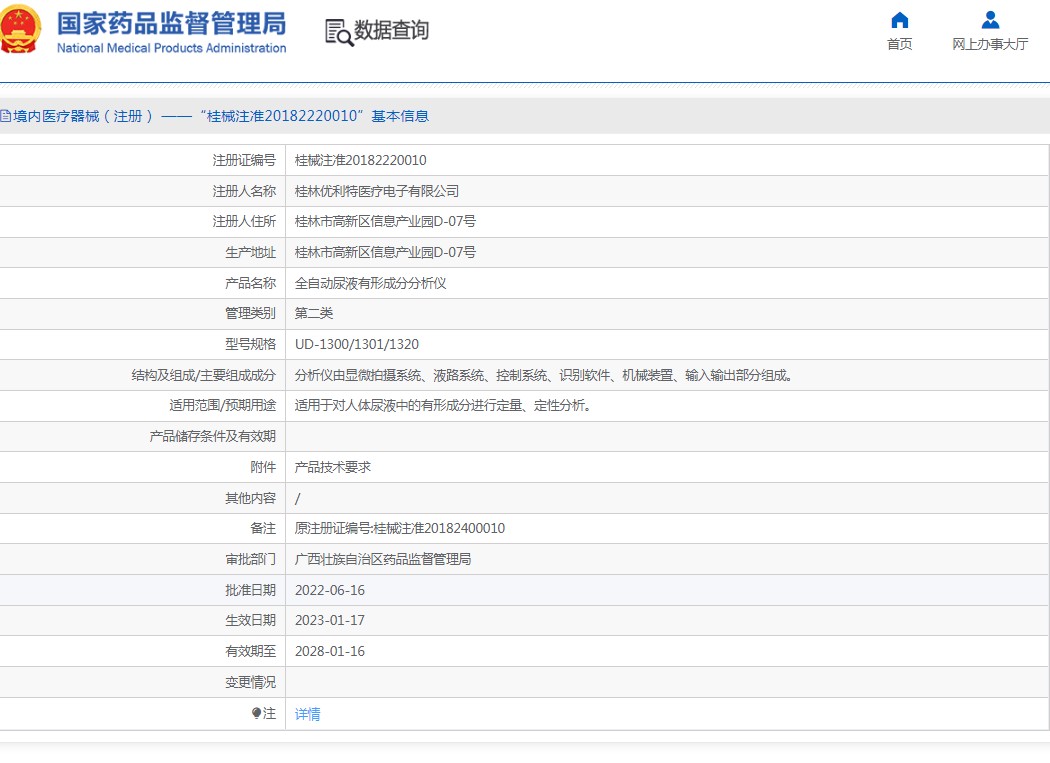Click 产品技术要求 attachment value
The width and height of the screenshot is (1050, 763).
pos(333,467)
